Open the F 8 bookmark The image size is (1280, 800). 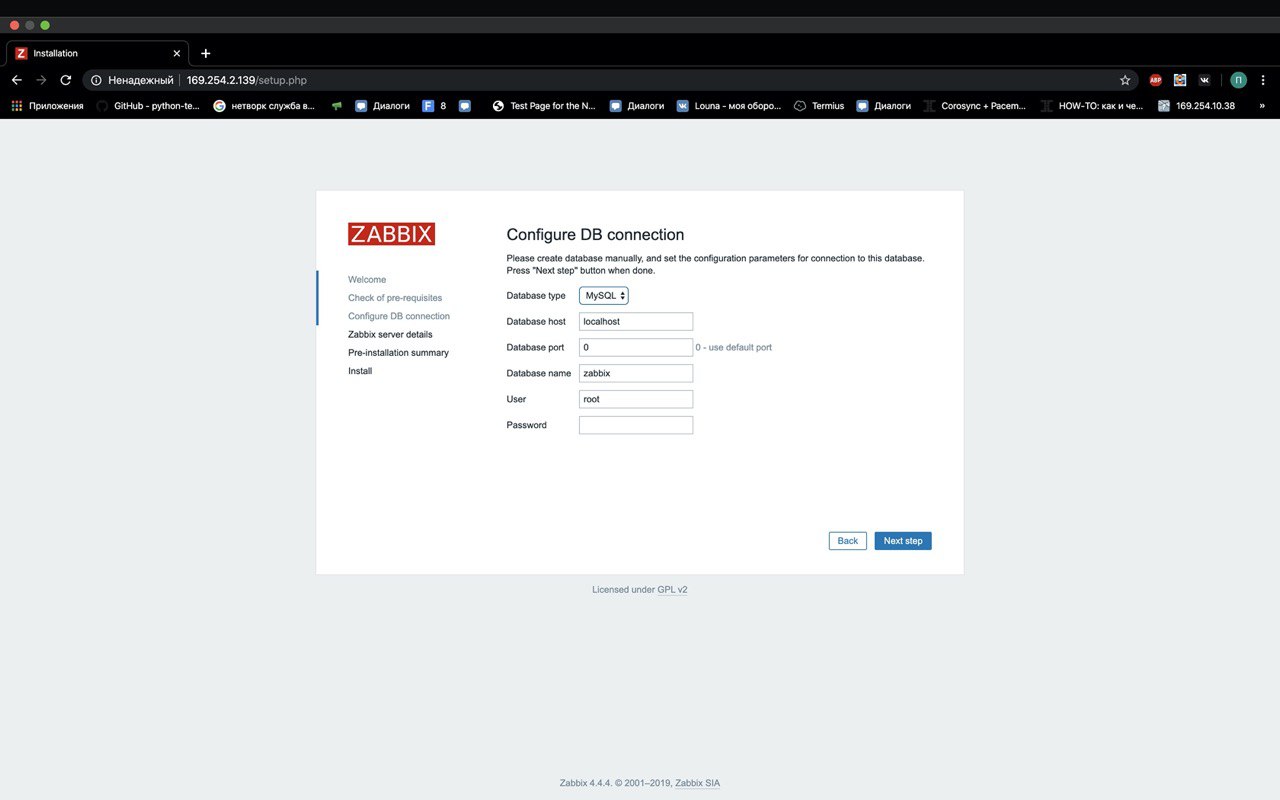point(434,105)
